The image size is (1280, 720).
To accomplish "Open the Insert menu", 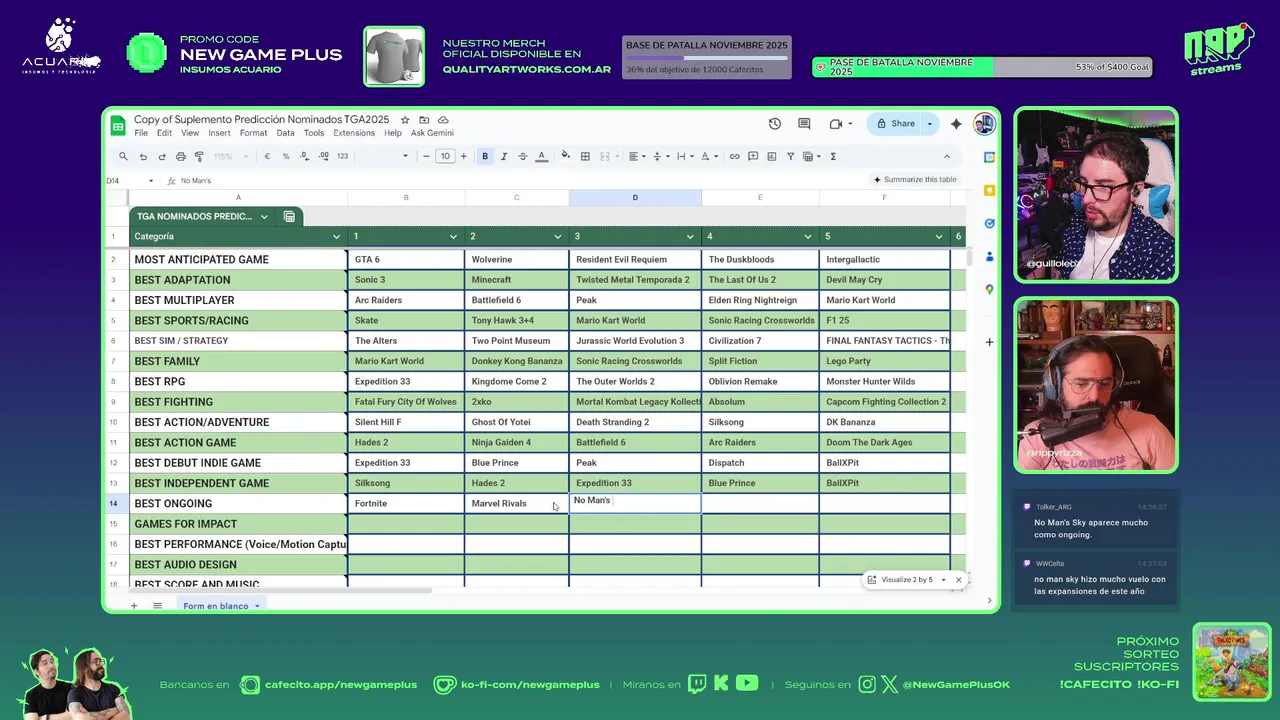I will 219,133.
